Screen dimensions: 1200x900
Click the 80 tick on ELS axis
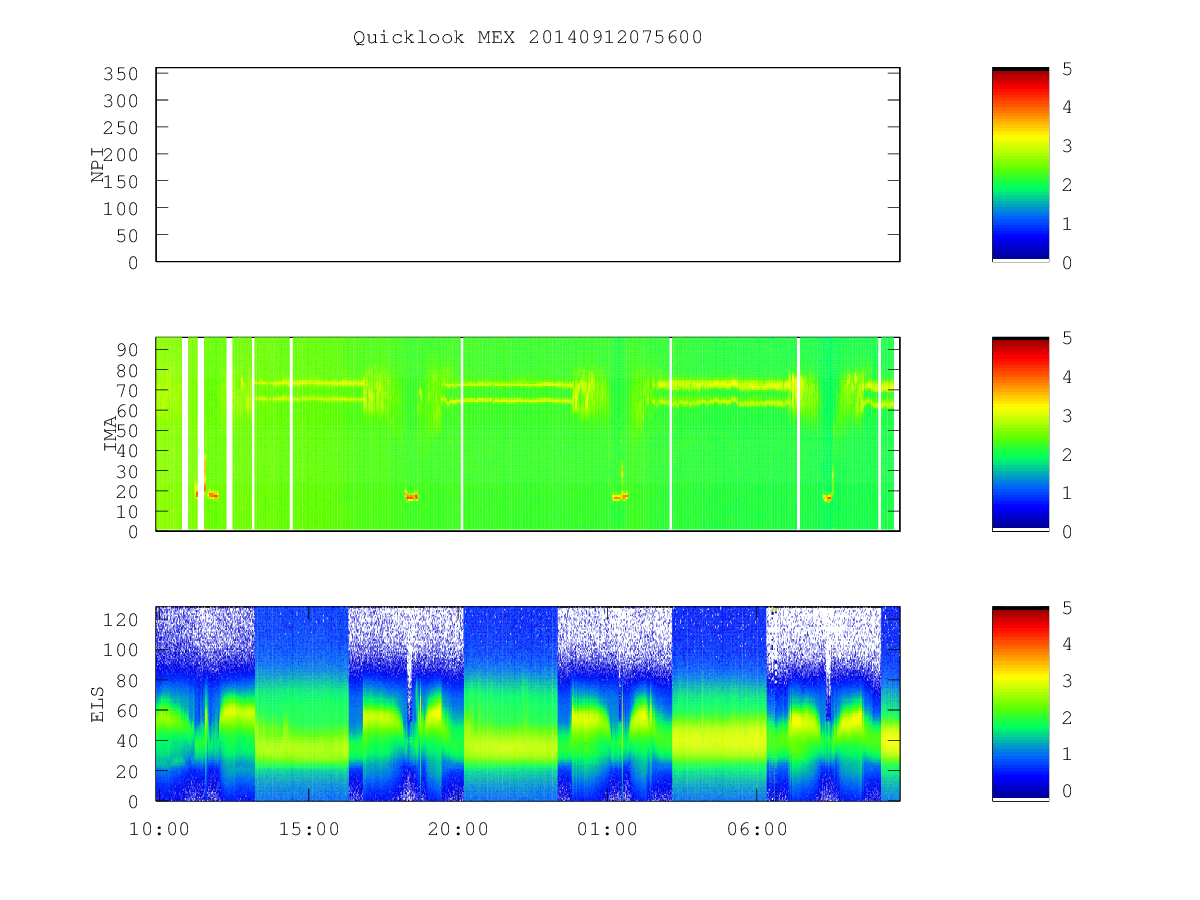[126, 680]
